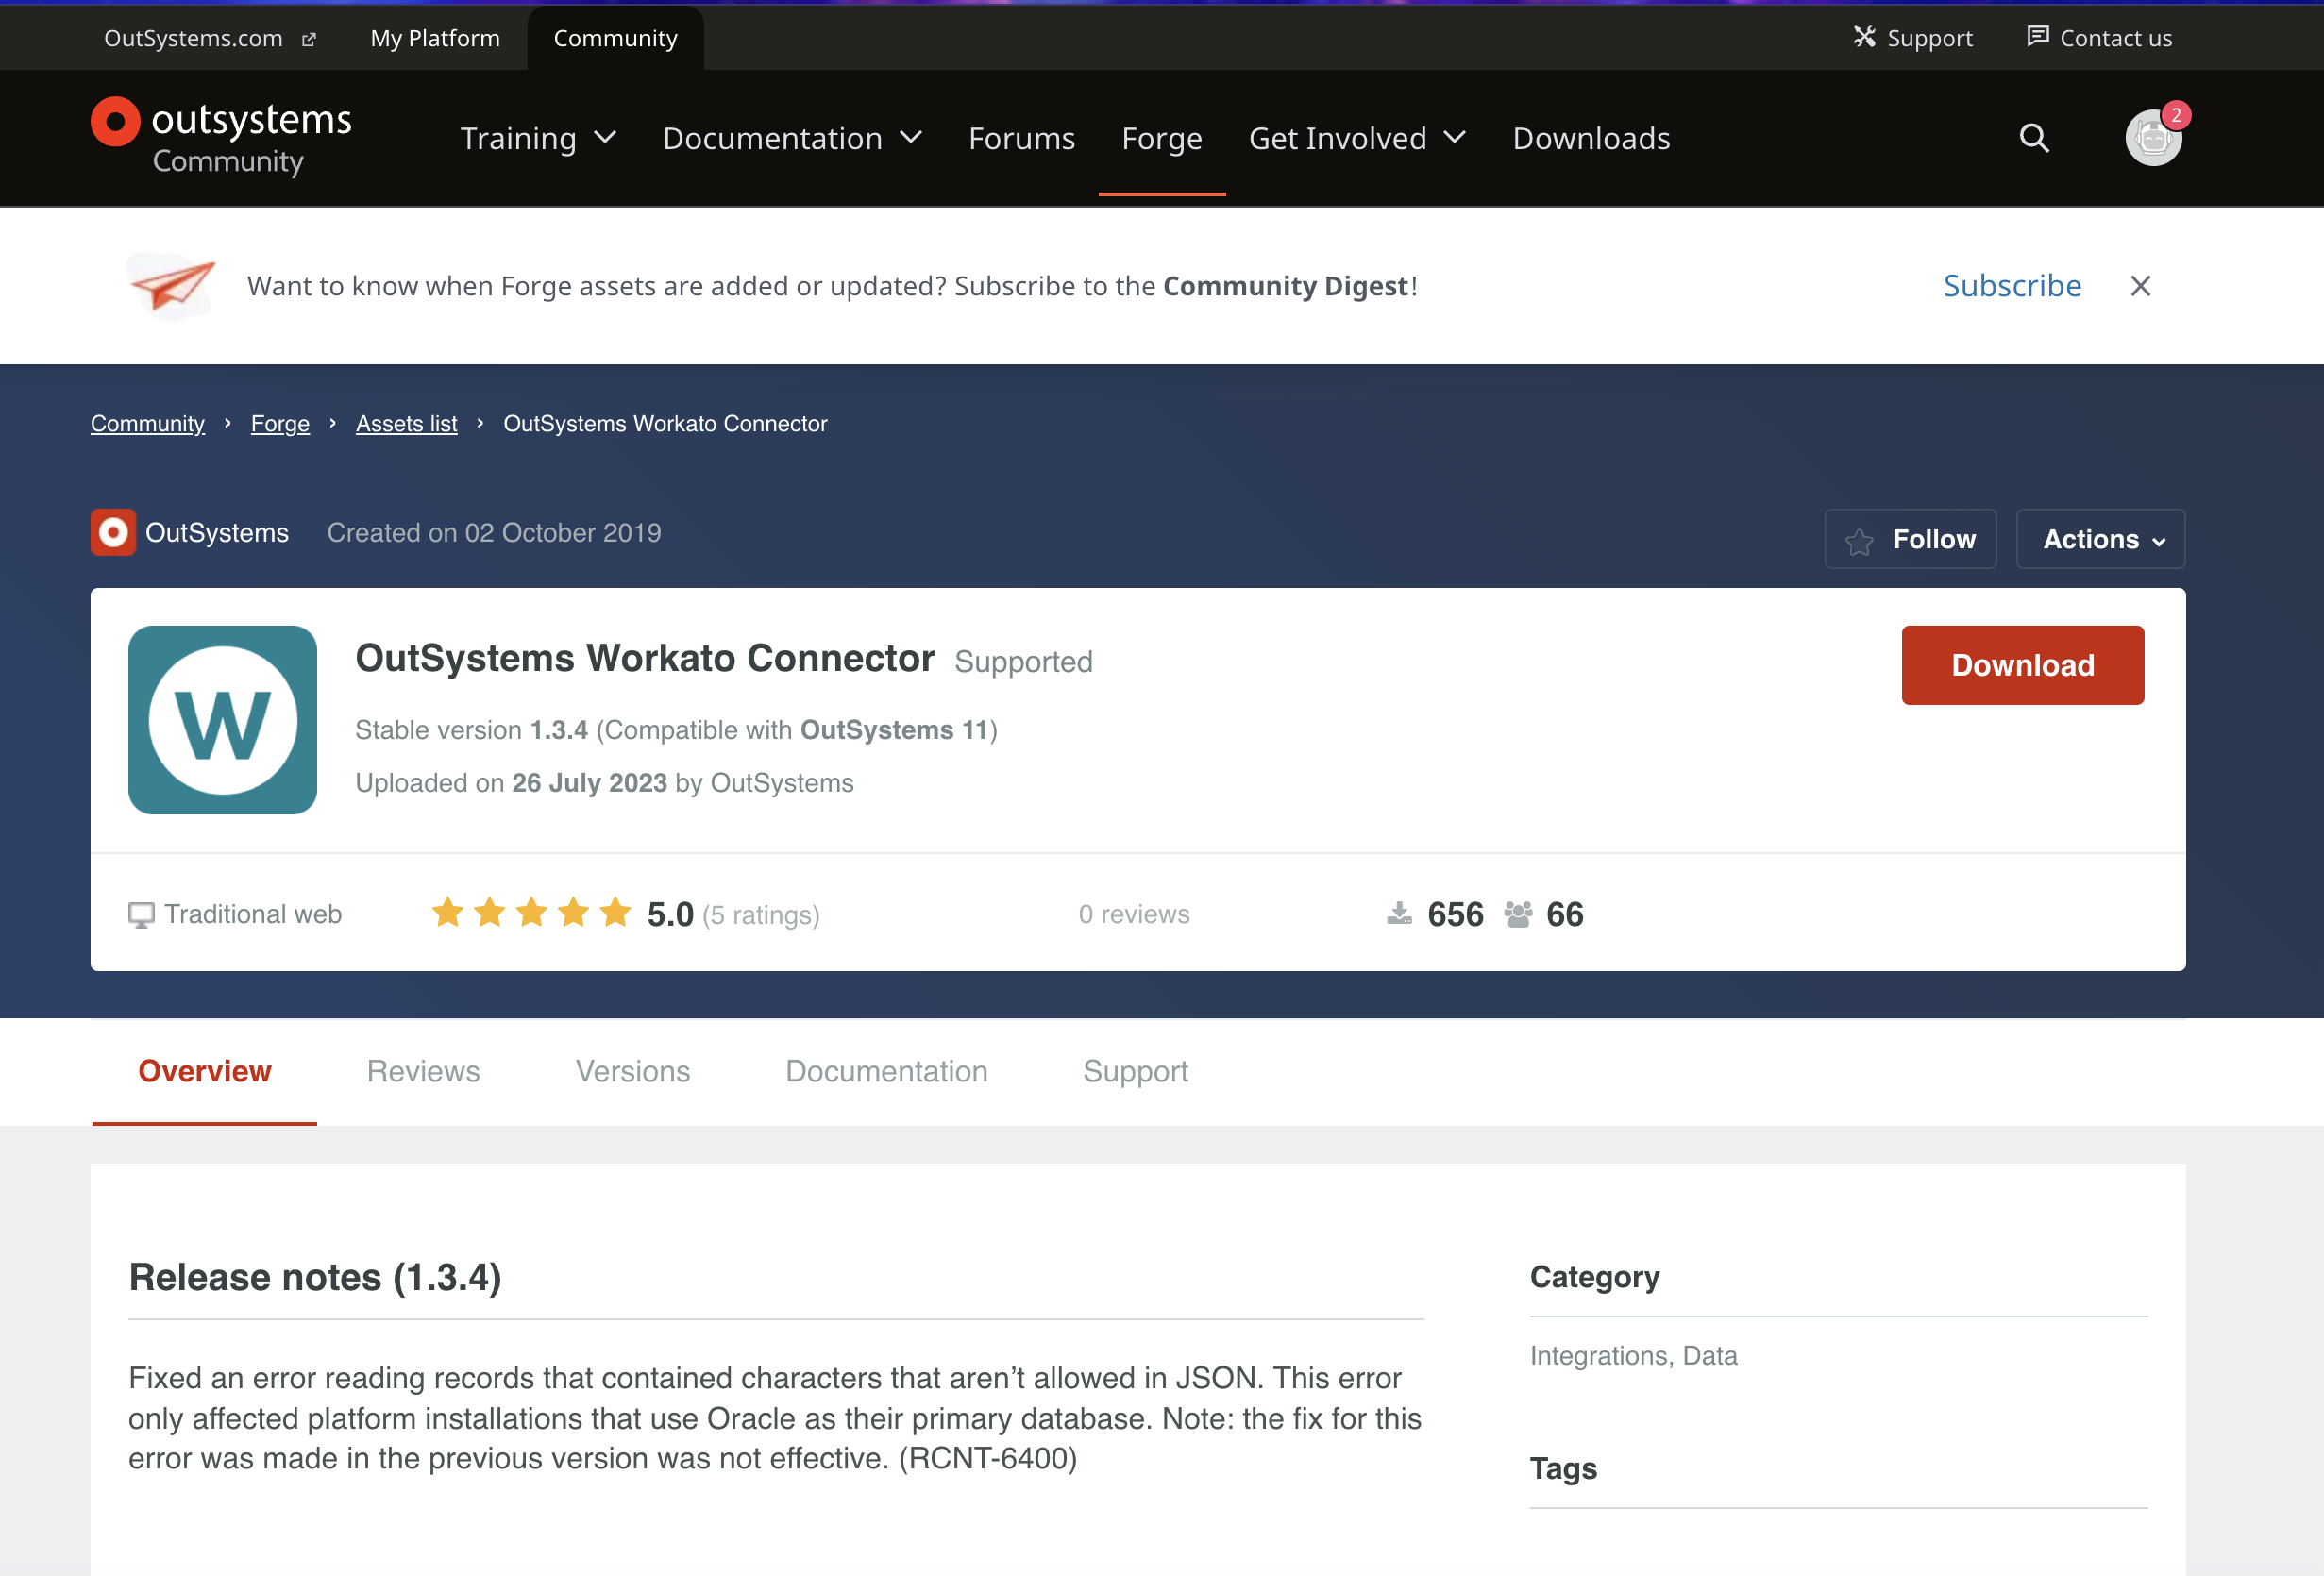The height and width of the screenshot is (1576, 2324).
Task: Click the Forge breadcrumb link
Action: 279,422
